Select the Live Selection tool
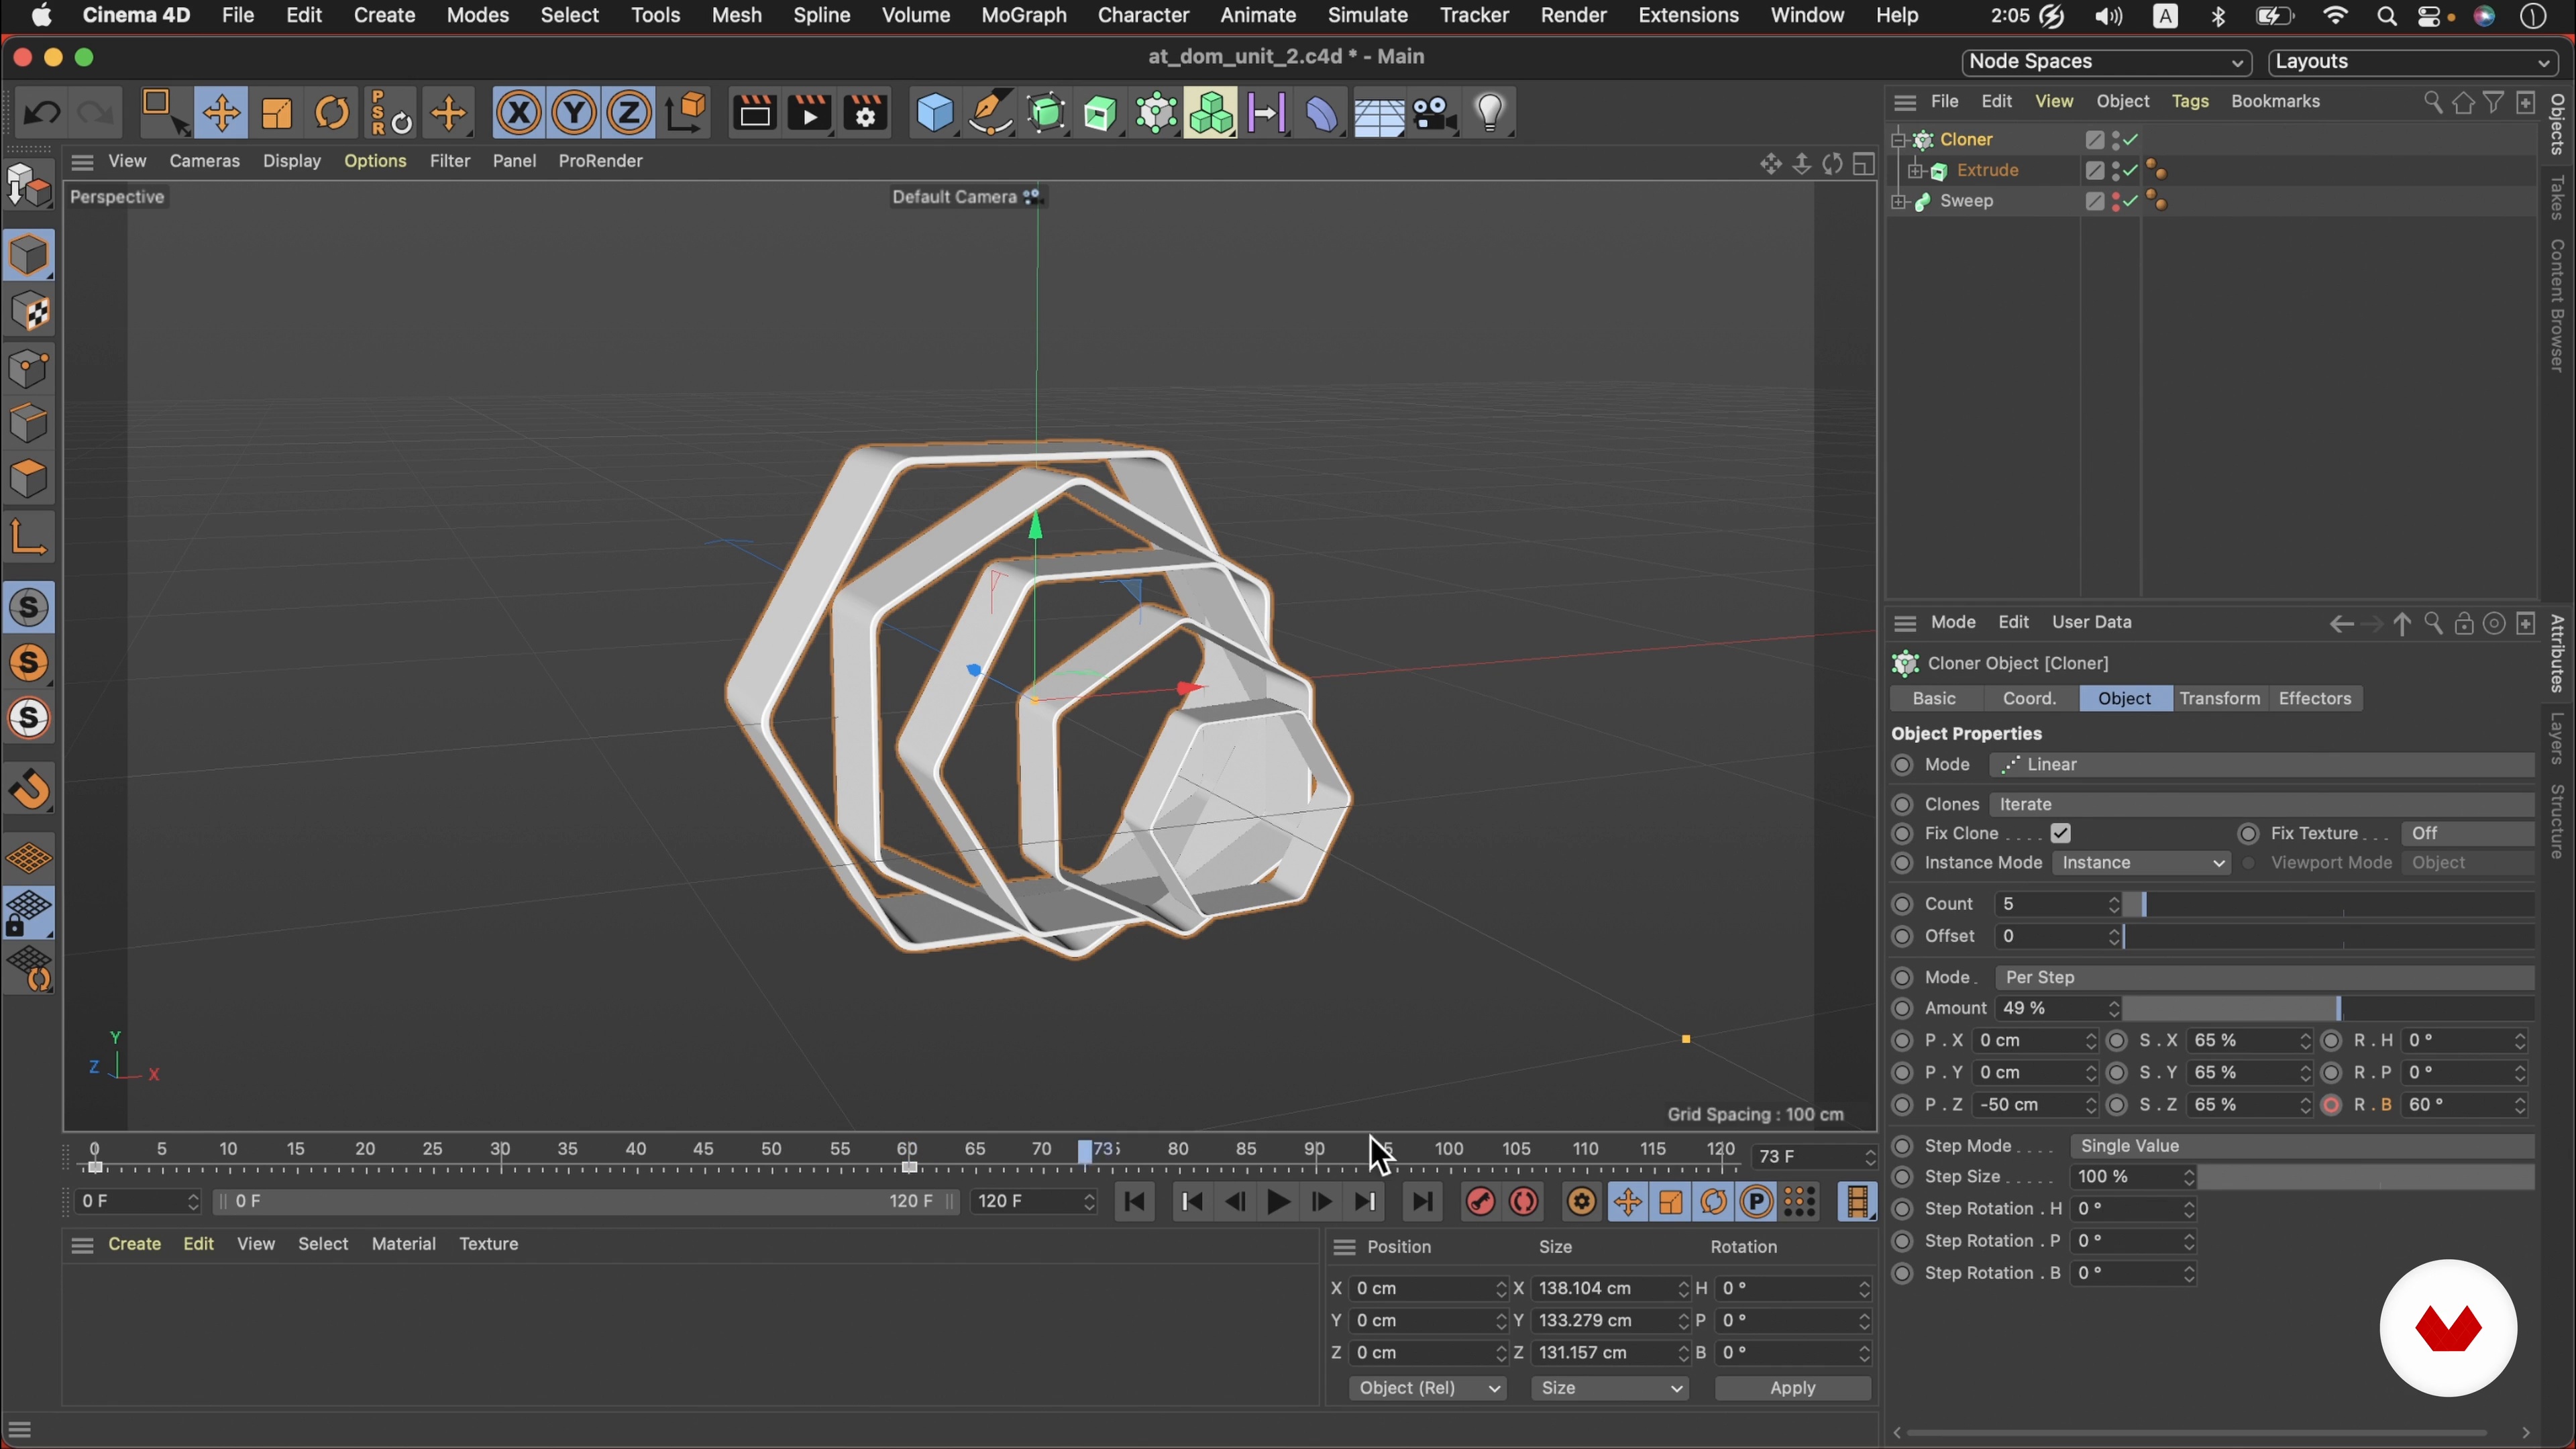This screenshot has width=2576, height=1449. point(166,114)
